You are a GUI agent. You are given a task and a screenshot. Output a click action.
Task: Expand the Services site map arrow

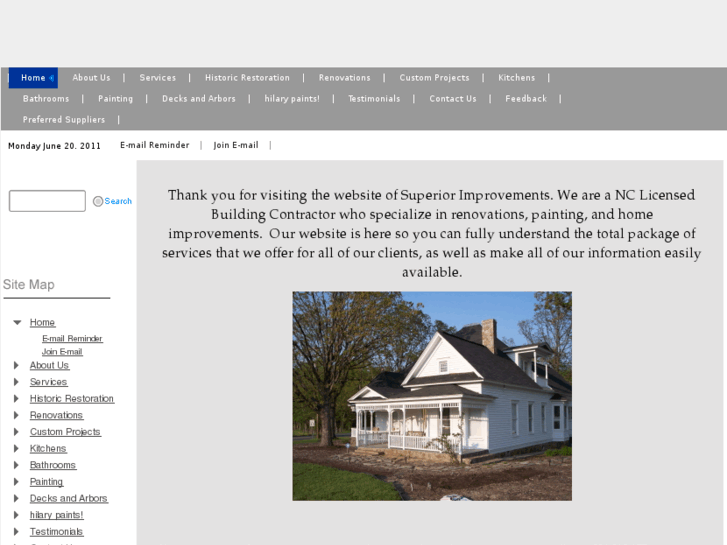point(16,382)
